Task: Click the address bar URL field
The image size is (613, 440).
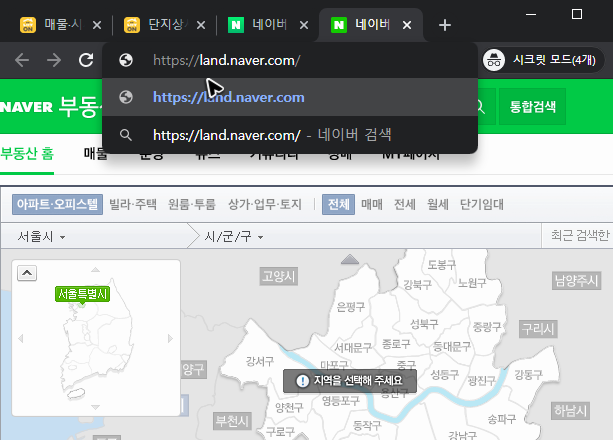Action: point(289,60)
